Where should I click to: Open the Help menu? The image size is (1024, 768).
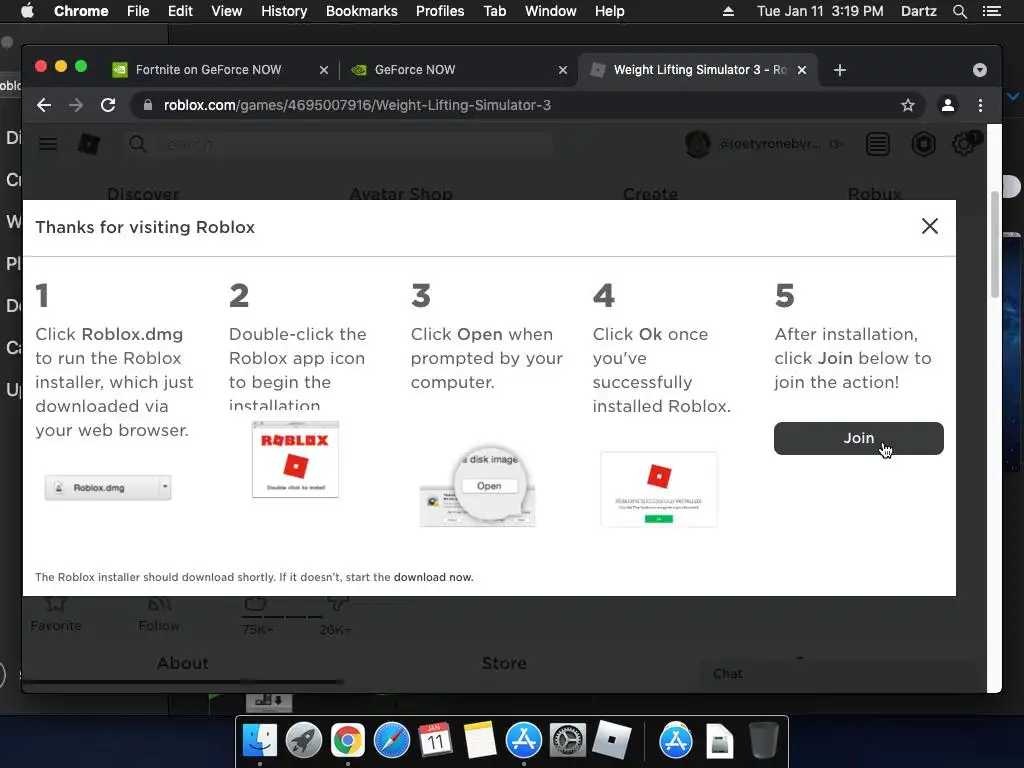(609, 11)
